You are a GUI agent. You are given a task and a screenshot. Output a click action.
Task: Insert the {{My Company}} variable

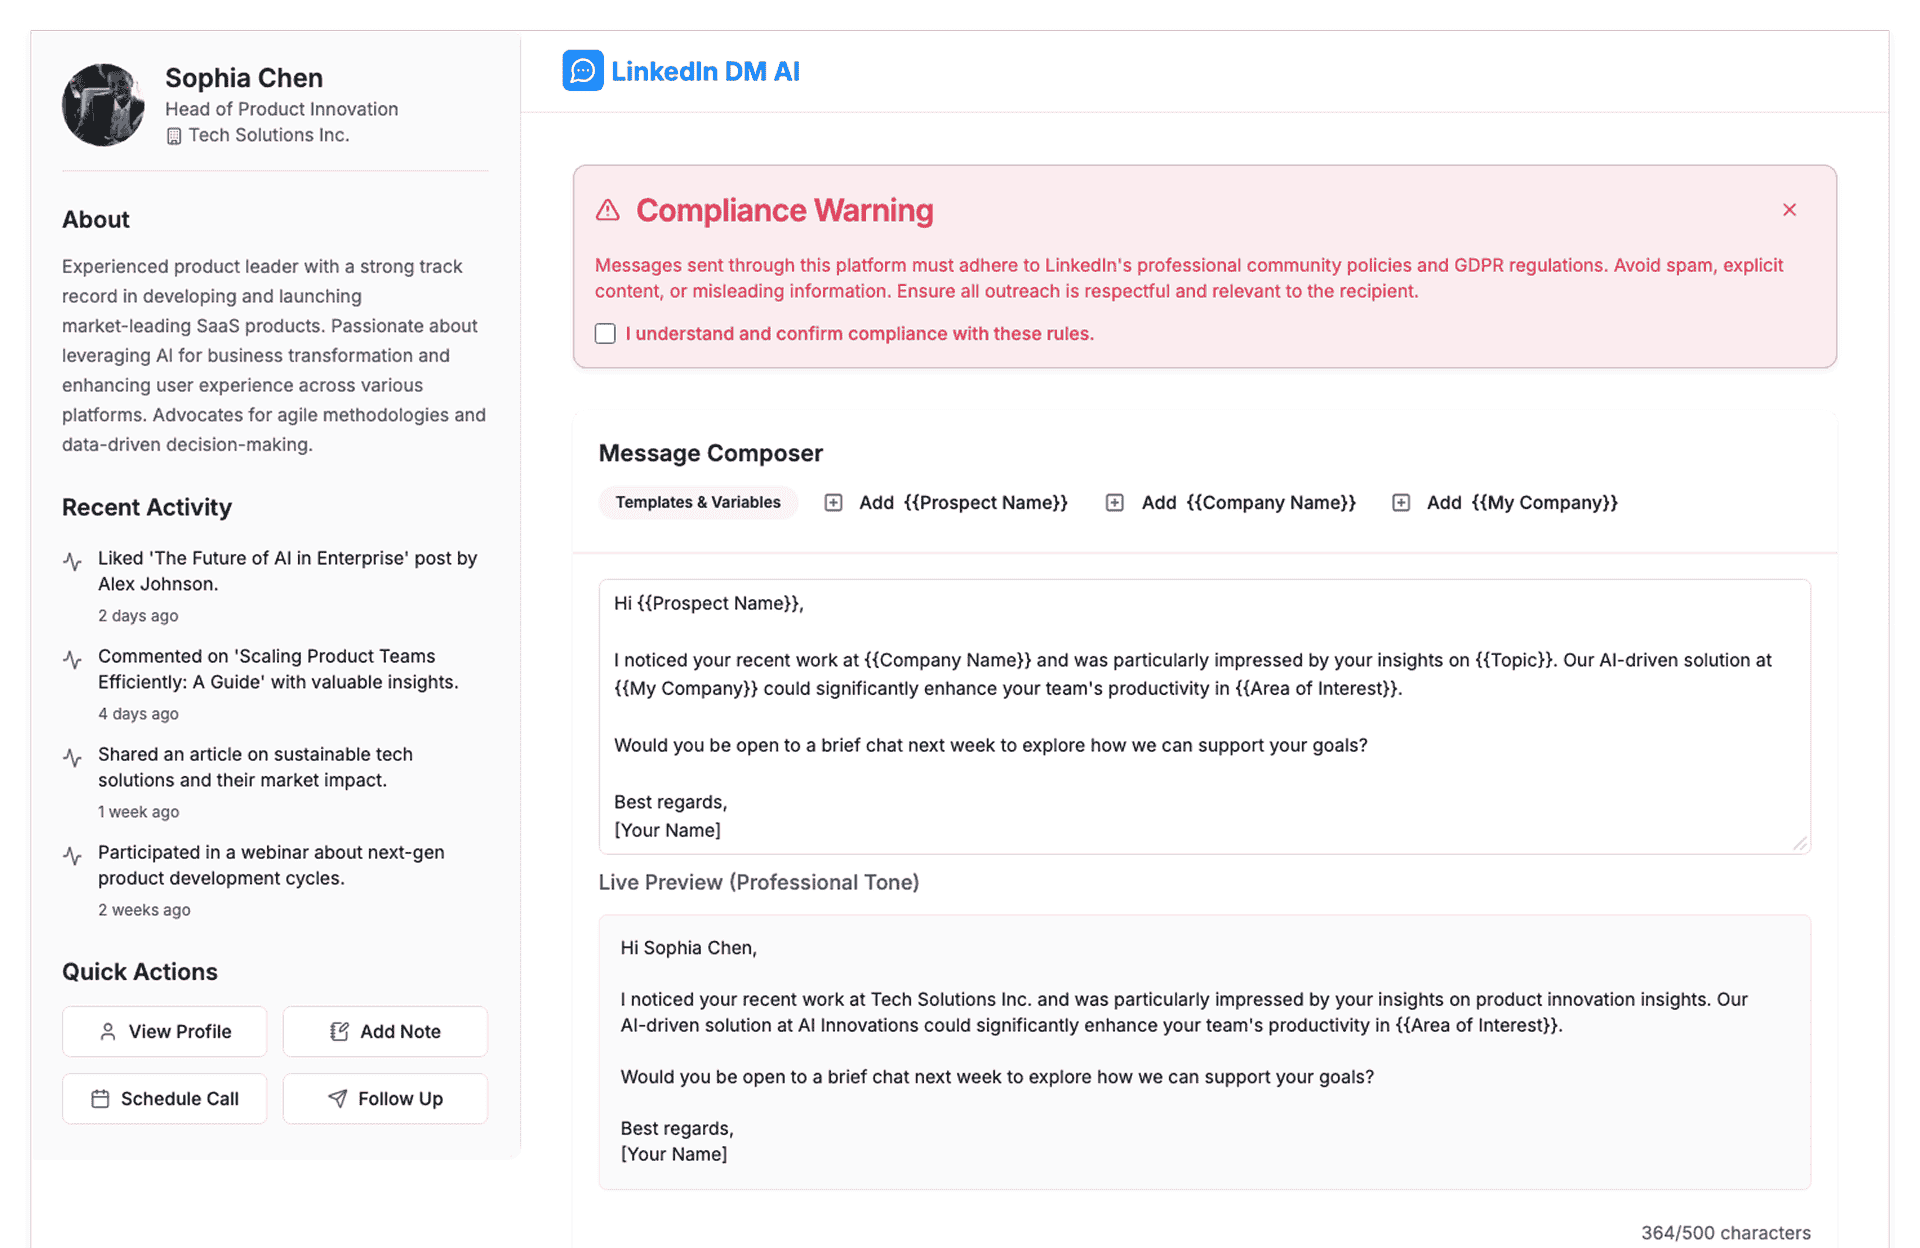[1521, 503]
